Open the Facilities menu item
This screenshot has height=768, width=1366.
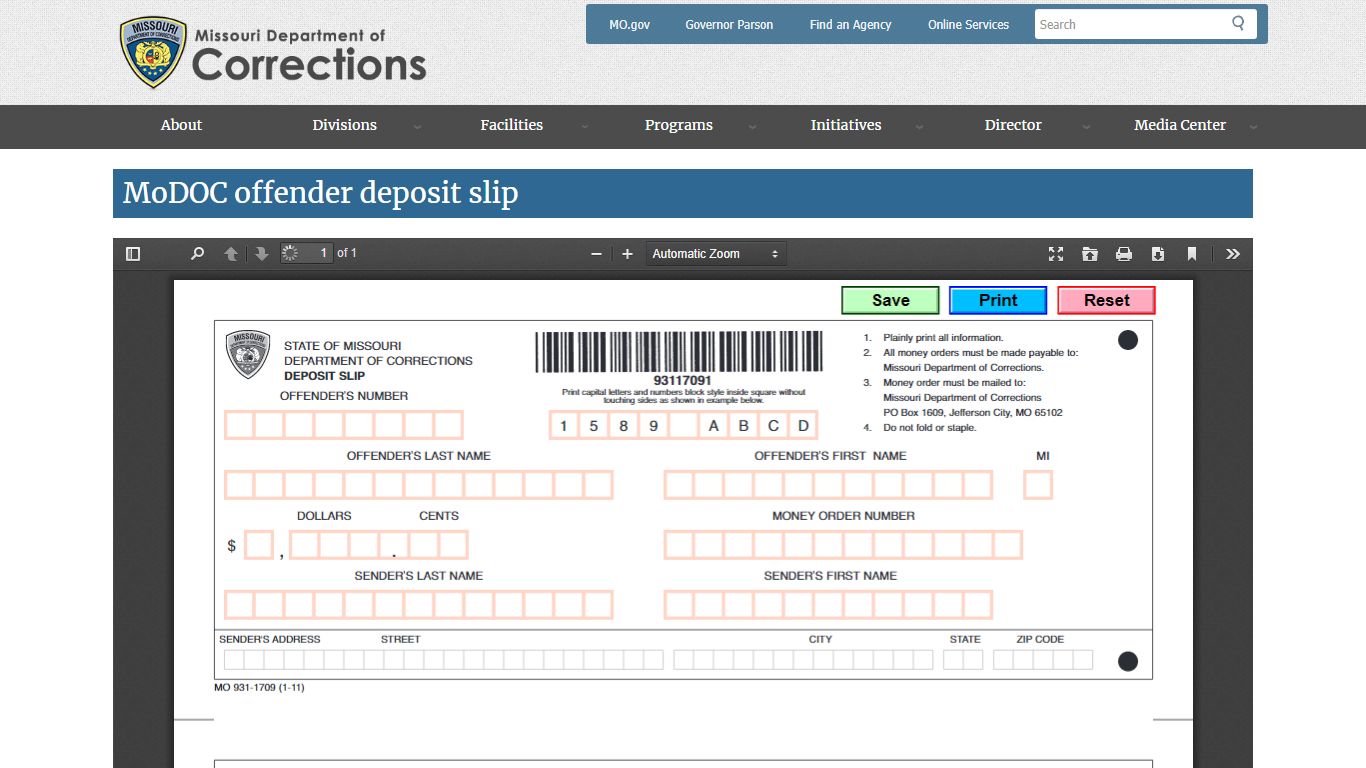tap(511, 125)
